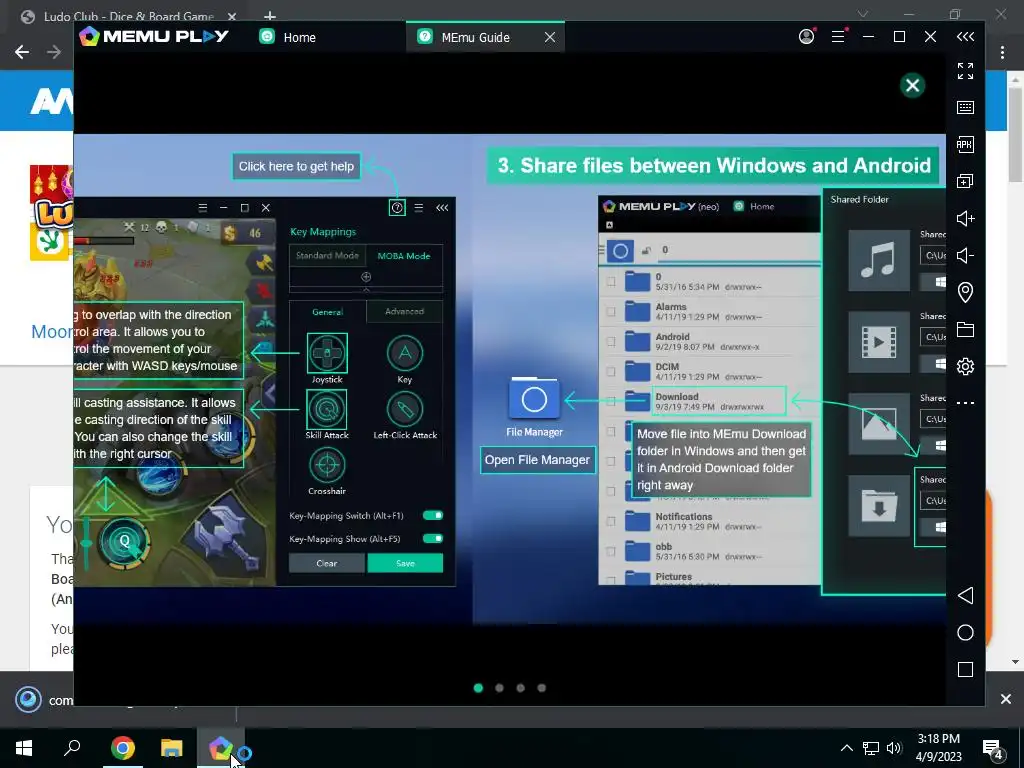Go to the second guide page dot
This screenshot has width=1024, height=768.
[x=500, y=688]
